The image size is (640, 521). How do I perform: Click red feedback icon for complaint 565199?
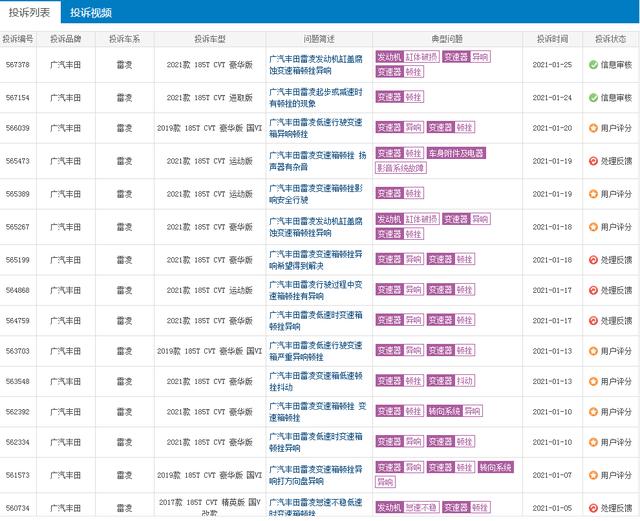click(x=593, y=260)
